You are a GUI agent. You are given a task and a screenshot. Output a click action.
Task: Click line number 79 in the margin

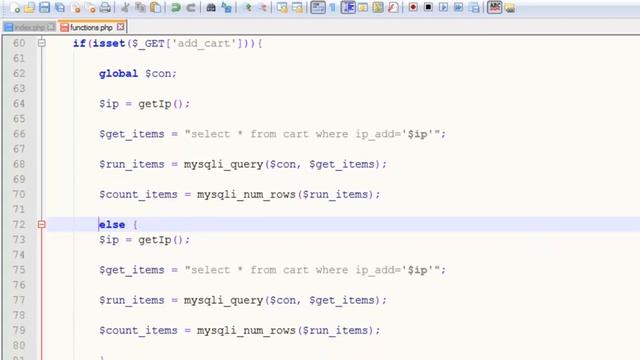19,330
